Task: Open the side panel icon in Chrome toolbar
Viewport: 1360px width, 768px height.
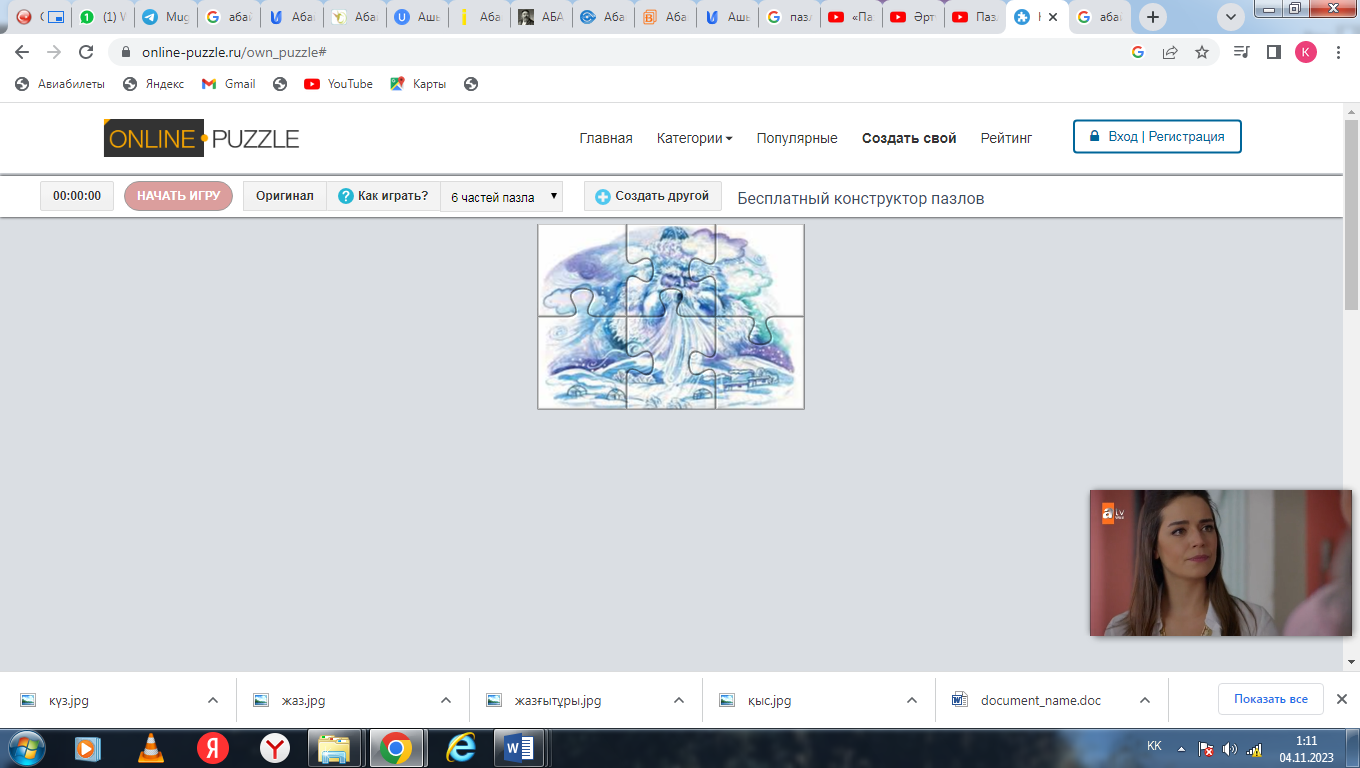Action: [x=1274, y=52]
